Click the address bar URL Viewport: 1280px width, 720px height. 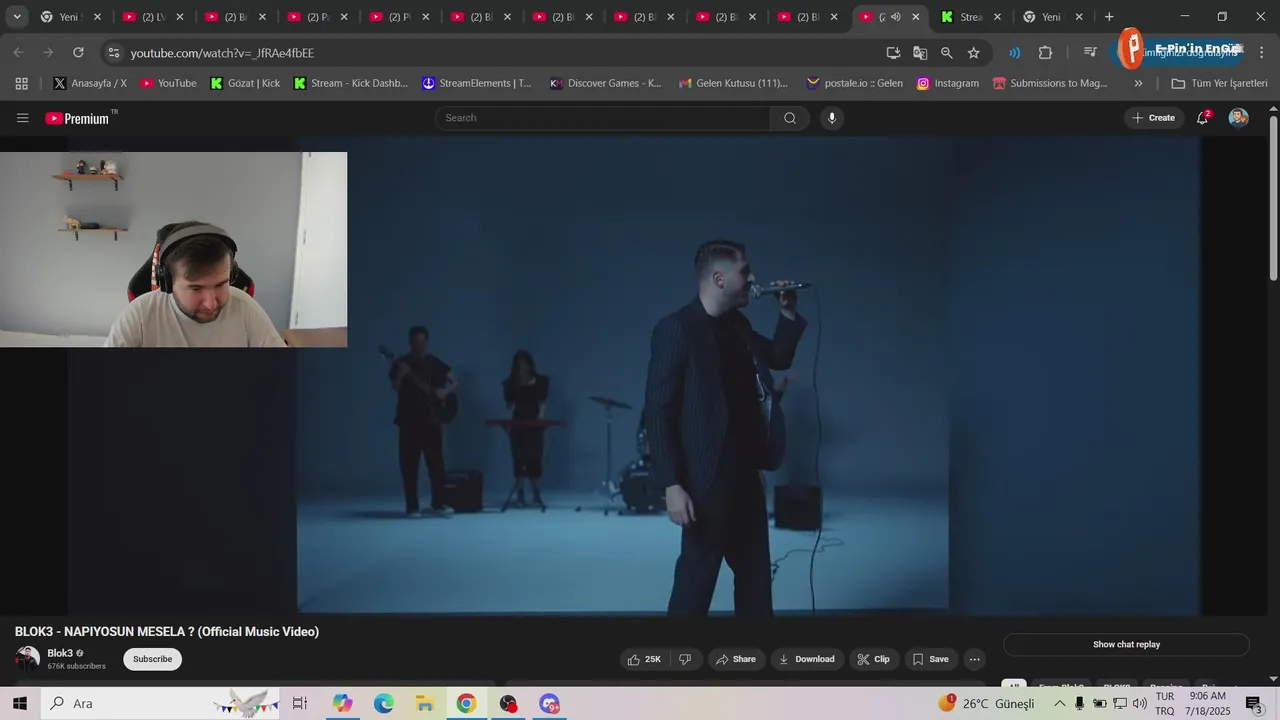point(222,53)
